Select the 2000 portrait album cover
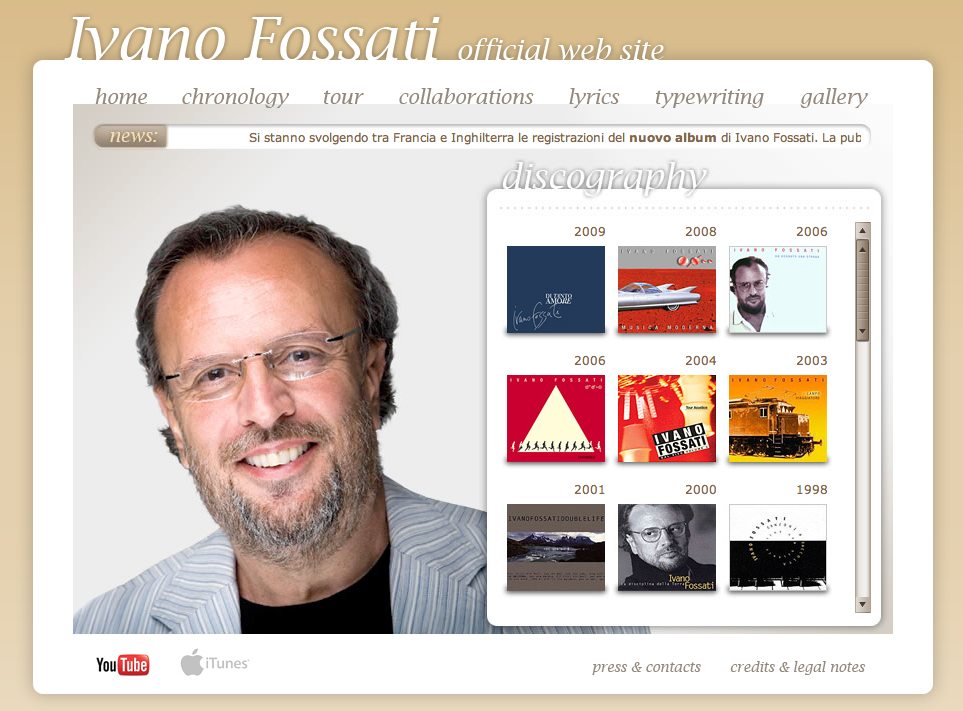This screenshot has width=963, height=711. coord(667,547)
